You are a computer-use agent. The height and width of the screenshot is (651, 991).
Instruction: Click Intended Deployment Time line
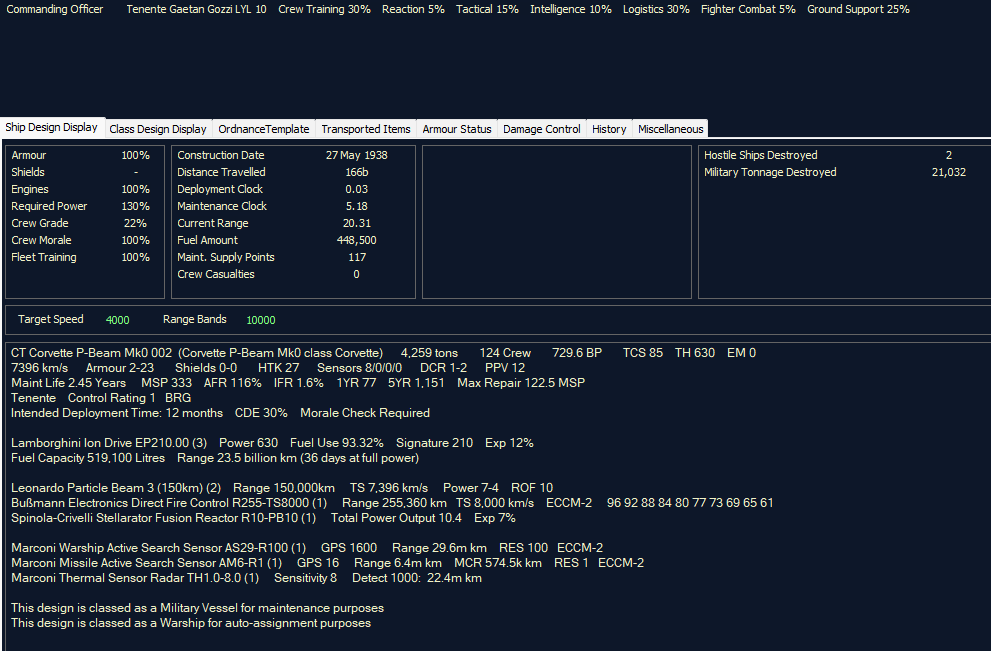[221, 413]
